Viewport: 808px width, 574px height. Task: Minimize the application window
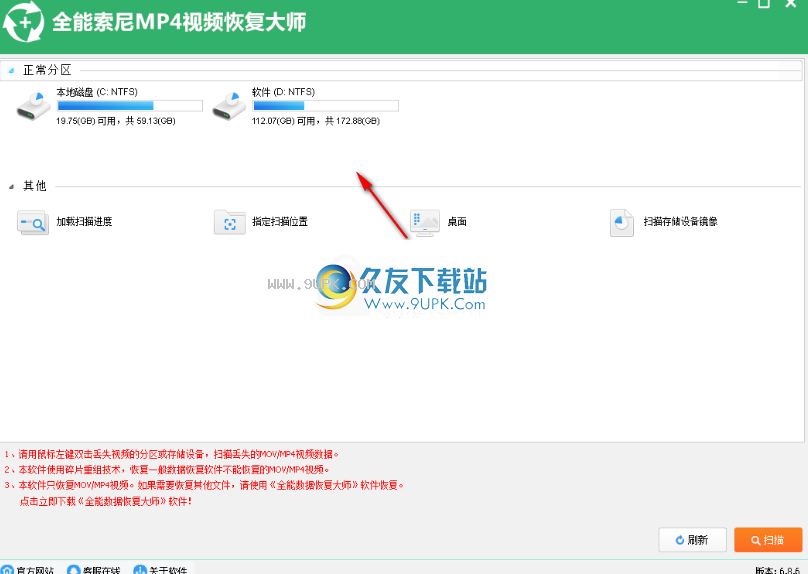click(x=742, y=3)
